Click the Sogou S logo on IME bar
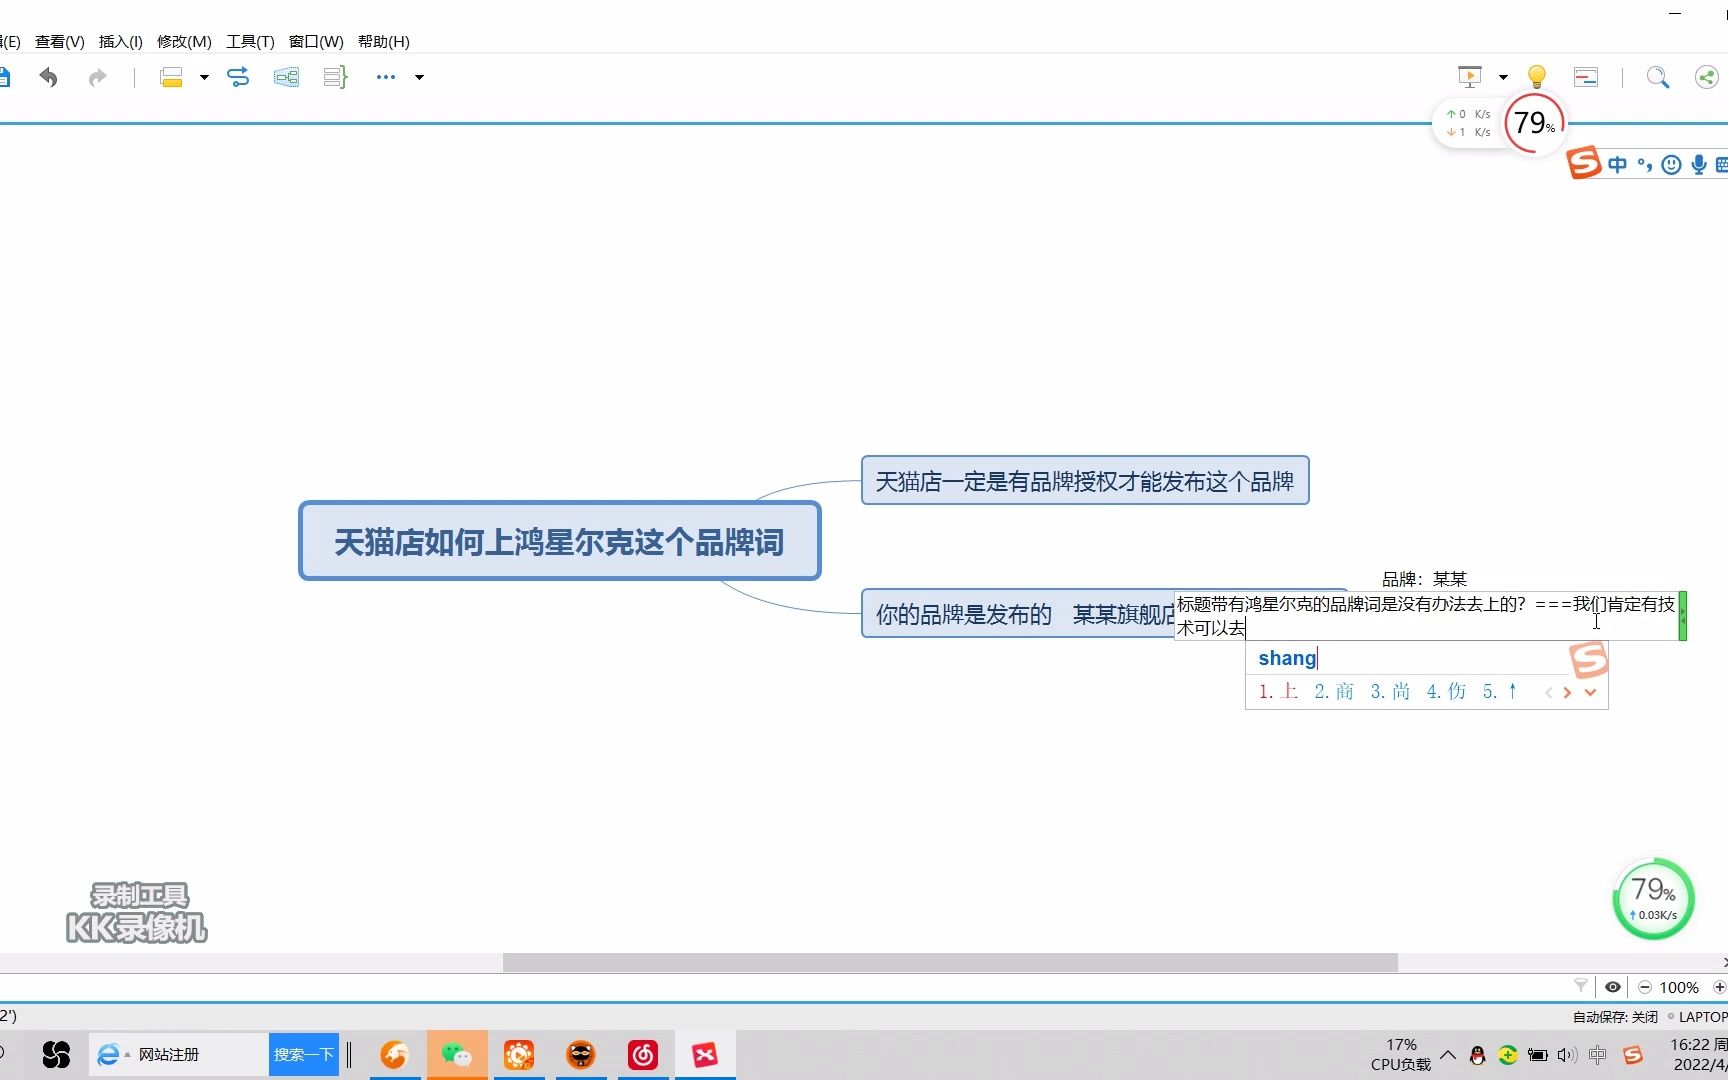 pos(1584,162)
